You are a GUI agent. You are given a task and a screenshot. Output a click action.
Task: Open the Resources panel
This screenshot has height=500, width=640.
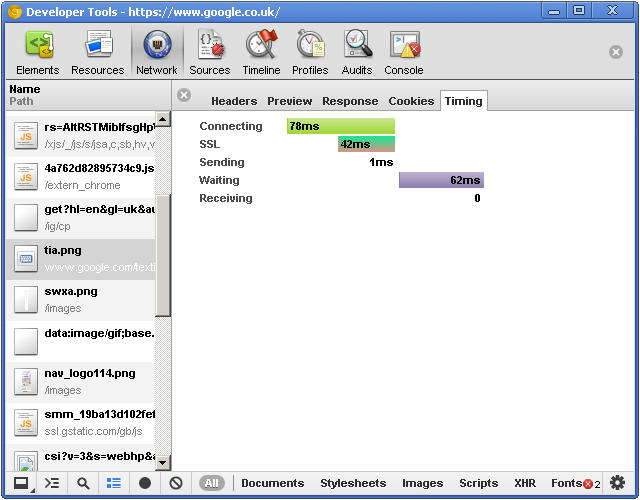pyautogui.click(x=98, y=52)
